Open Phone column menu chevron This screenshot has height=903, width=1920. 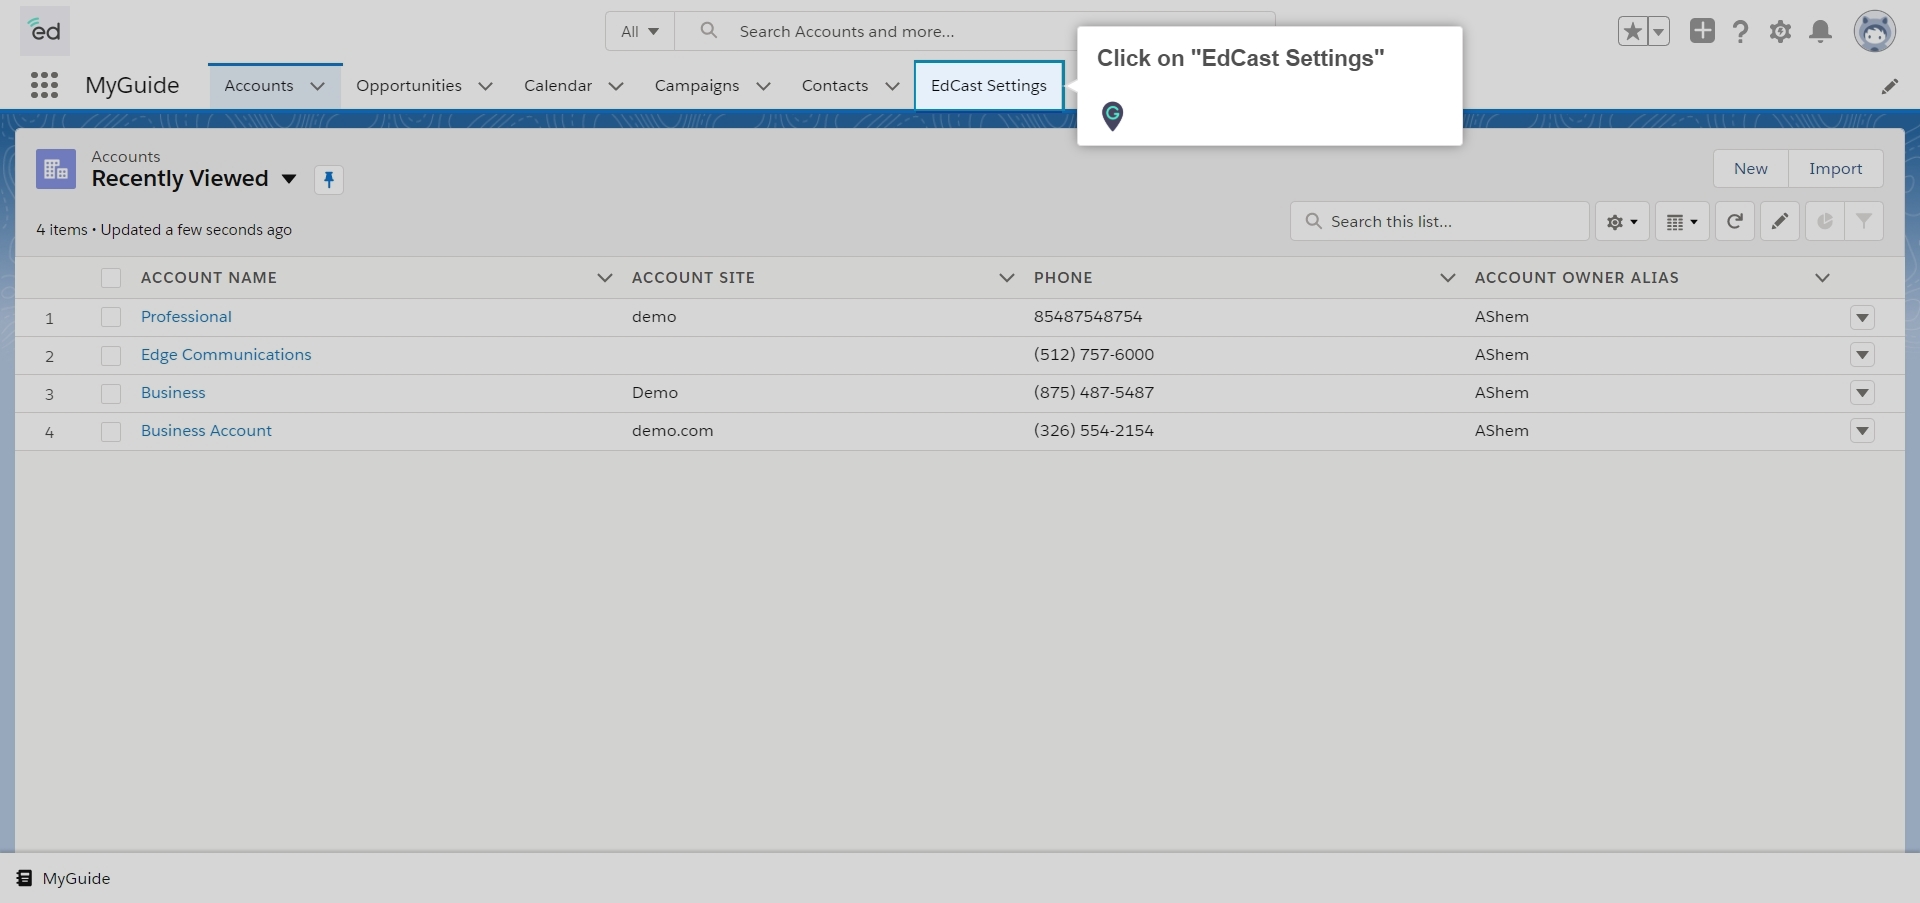pos(1447,278)
